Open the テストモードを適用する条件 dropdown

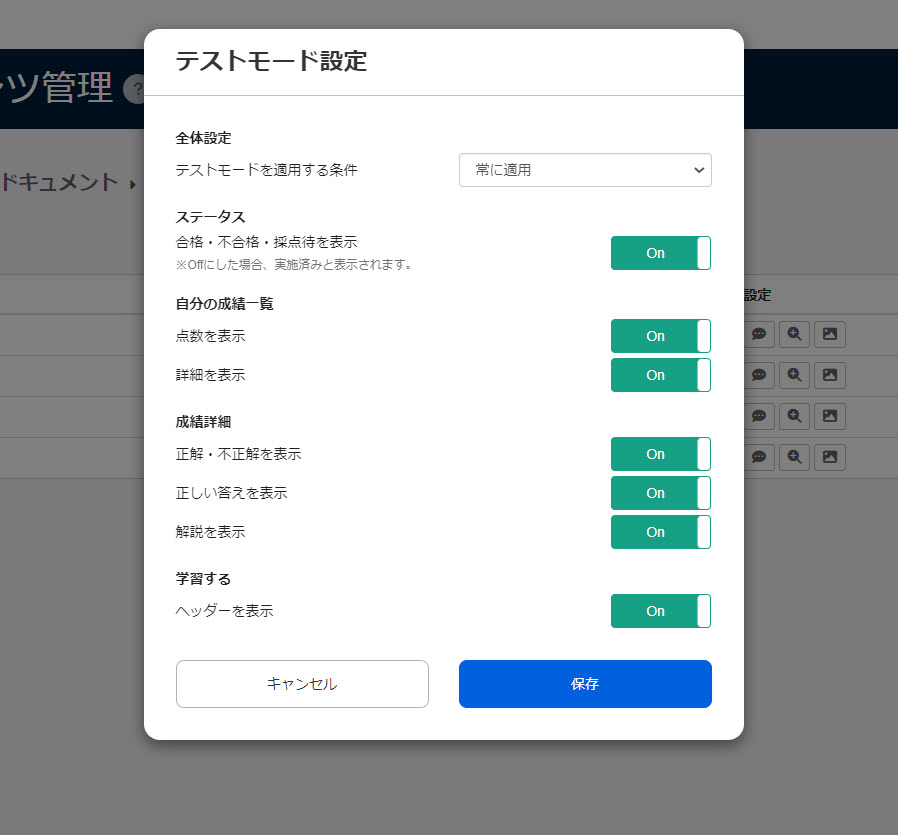point(585,170)
